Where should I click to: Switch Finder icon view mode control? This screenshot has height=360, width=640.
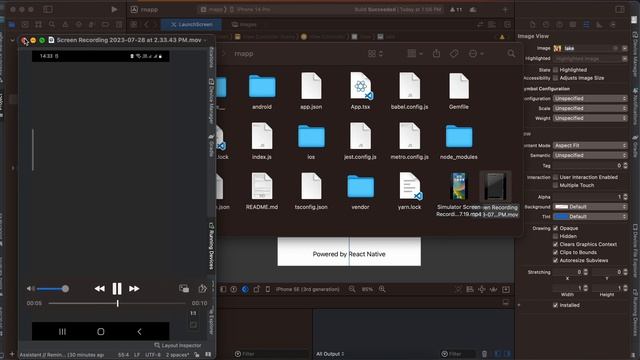point(375,53)
